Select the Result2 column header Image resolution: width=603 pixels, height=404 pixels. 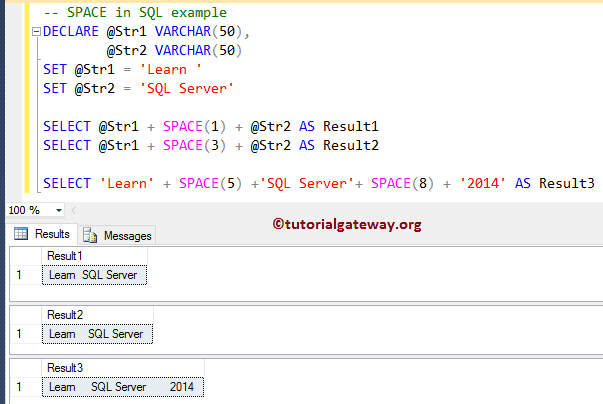(97, 315)
